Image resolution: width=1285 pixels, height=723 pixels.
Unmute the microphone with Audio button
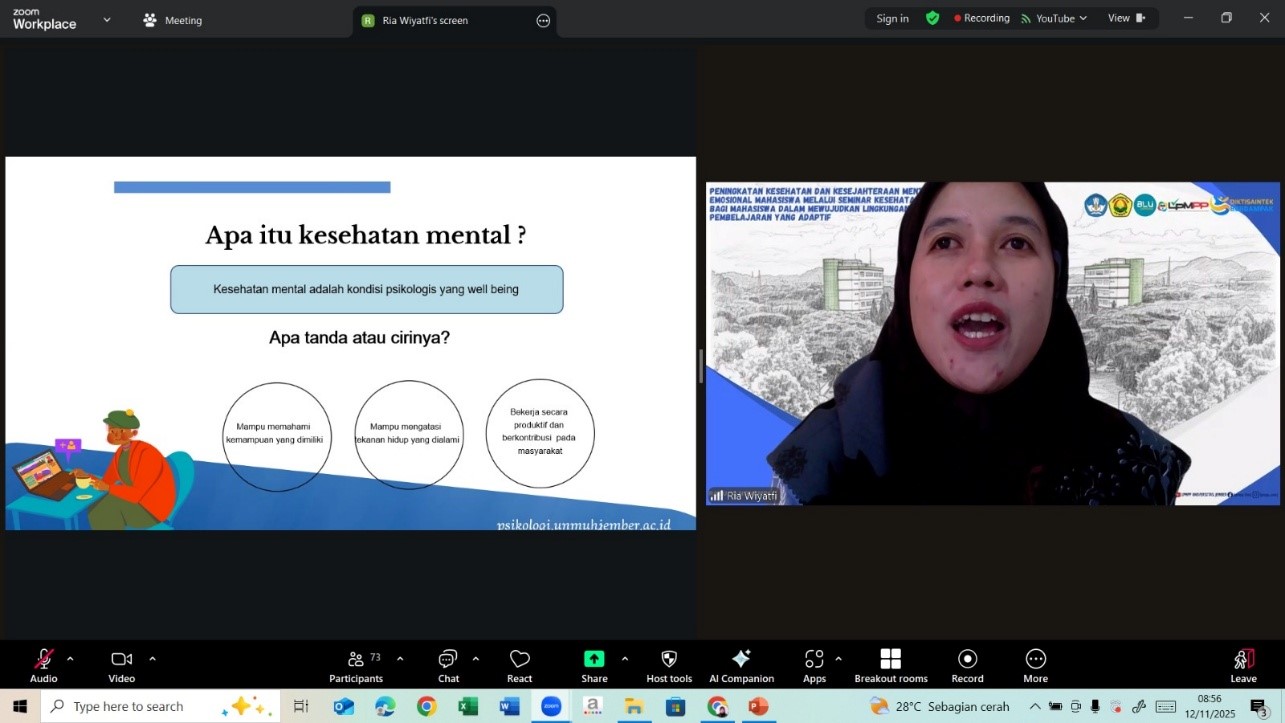pos(43,660)
